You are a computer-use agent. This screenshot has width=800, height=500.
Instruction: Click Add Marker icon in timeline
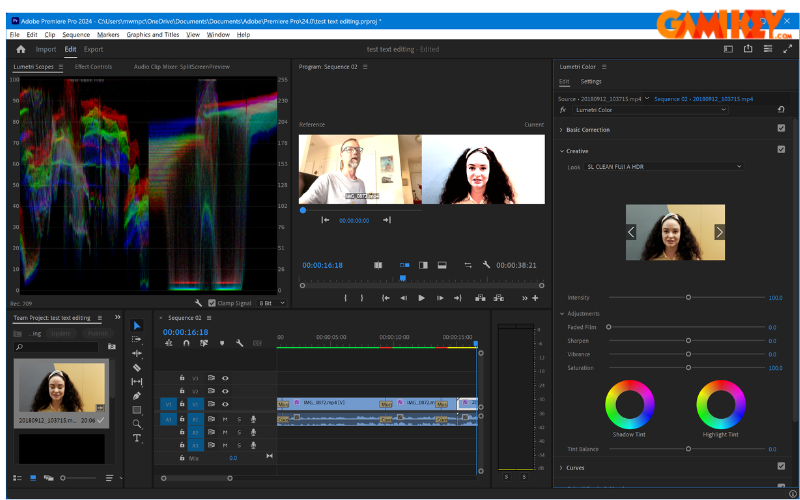[x=222, y=343]
